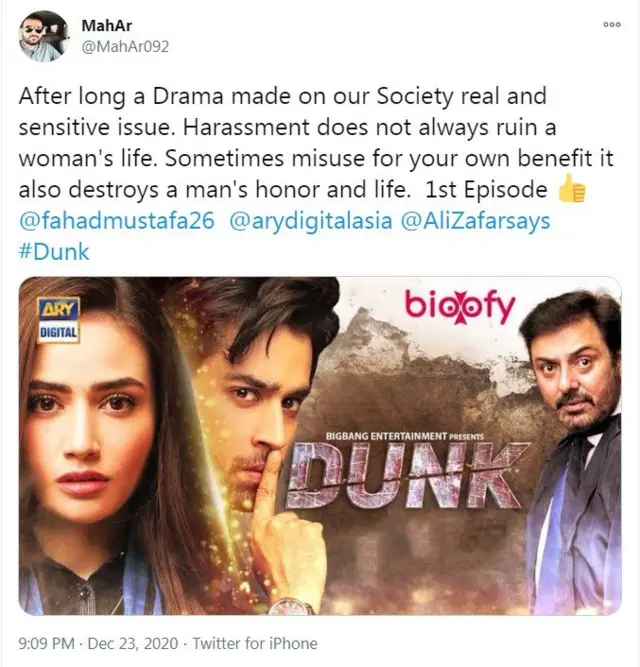Click the tweet body text

coord(316,143)
